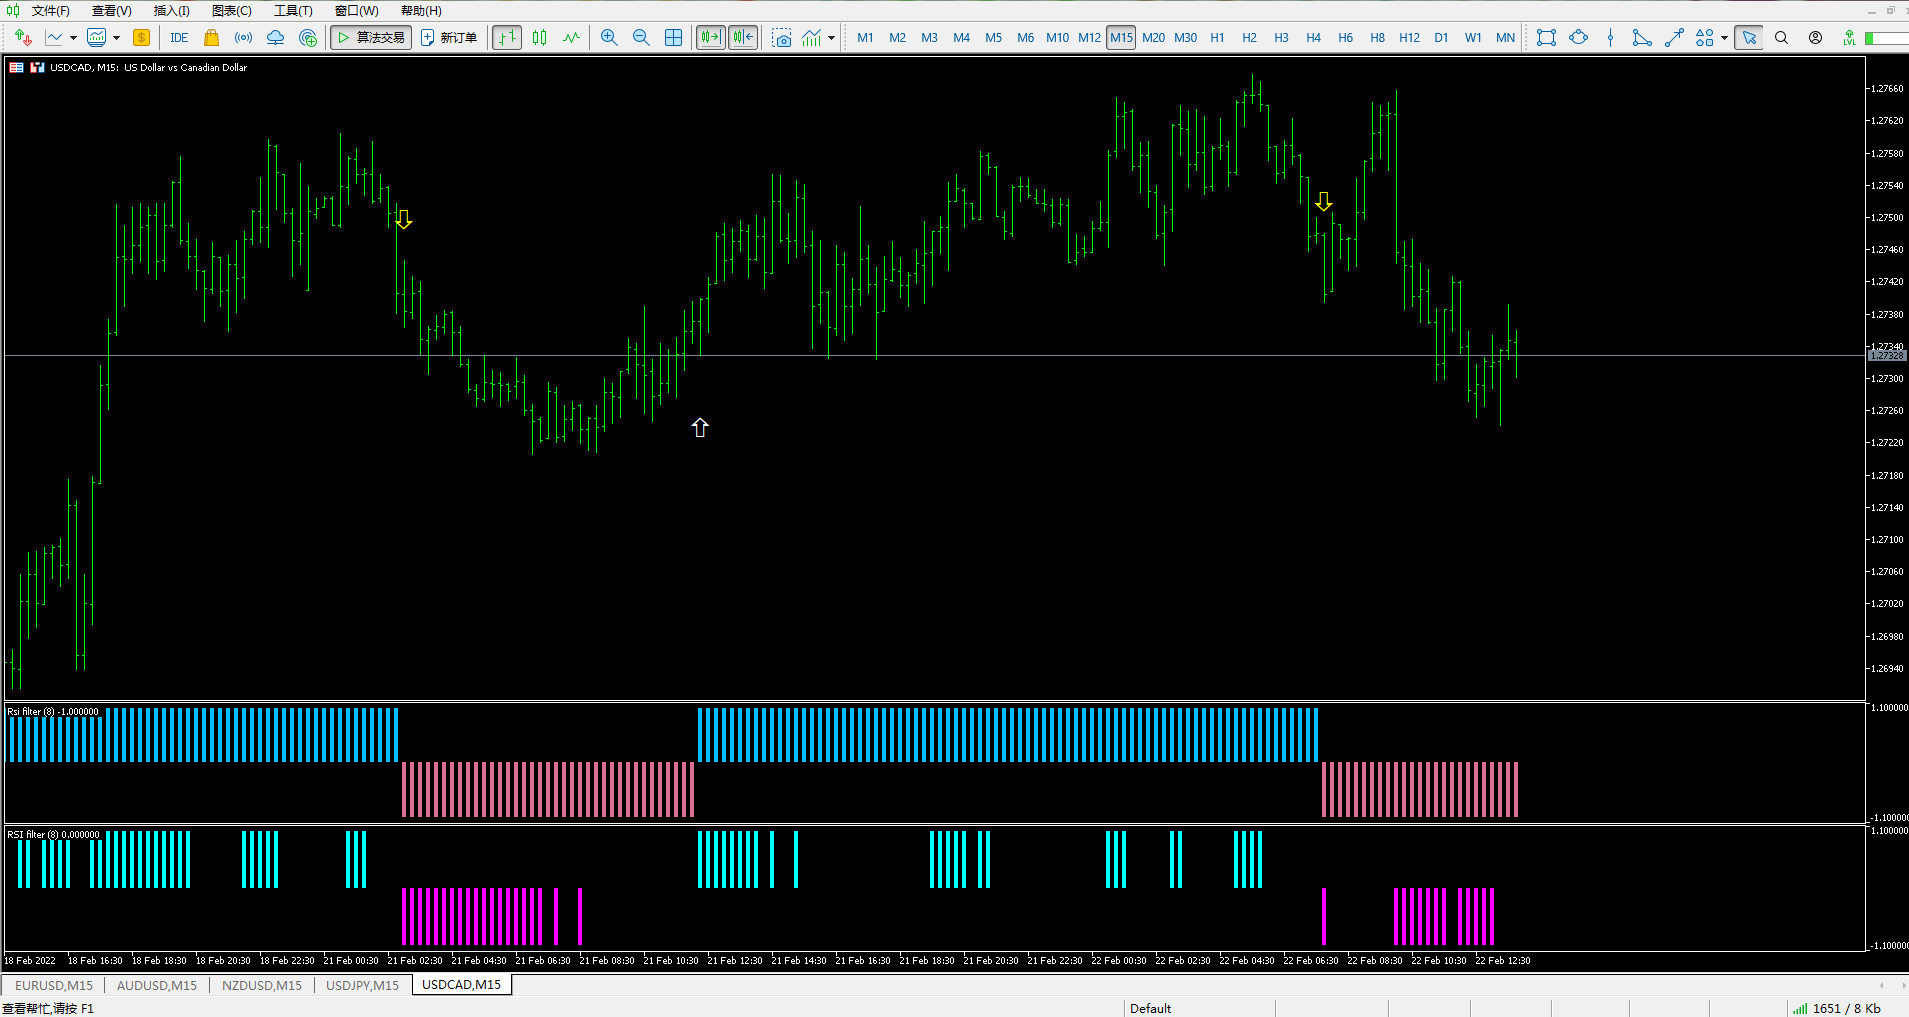The width and height of the screenshot is (1909, 1017).
Task: Zoom out on the chart
Action: point(641,38)
